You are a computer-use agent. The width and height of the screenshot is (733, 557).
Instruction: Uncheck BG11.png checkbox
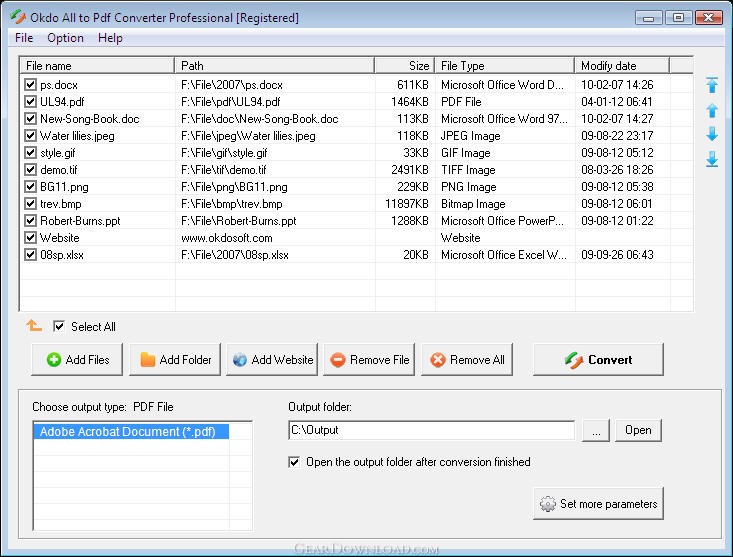[30, 186]
